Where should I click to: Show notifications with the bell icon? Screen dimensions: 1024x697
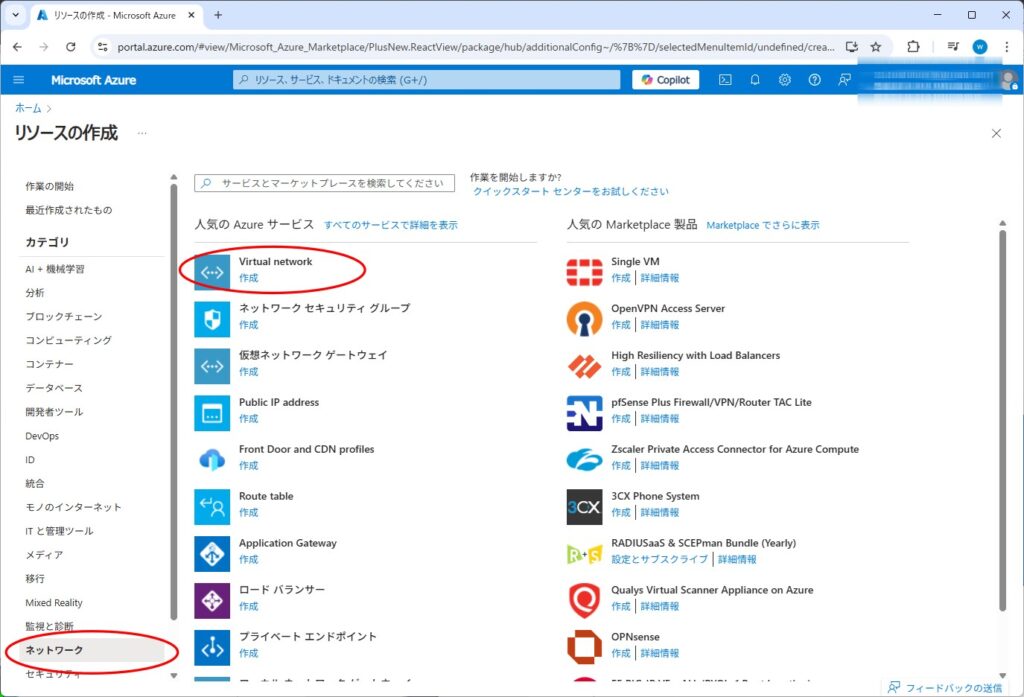[755, 80]
